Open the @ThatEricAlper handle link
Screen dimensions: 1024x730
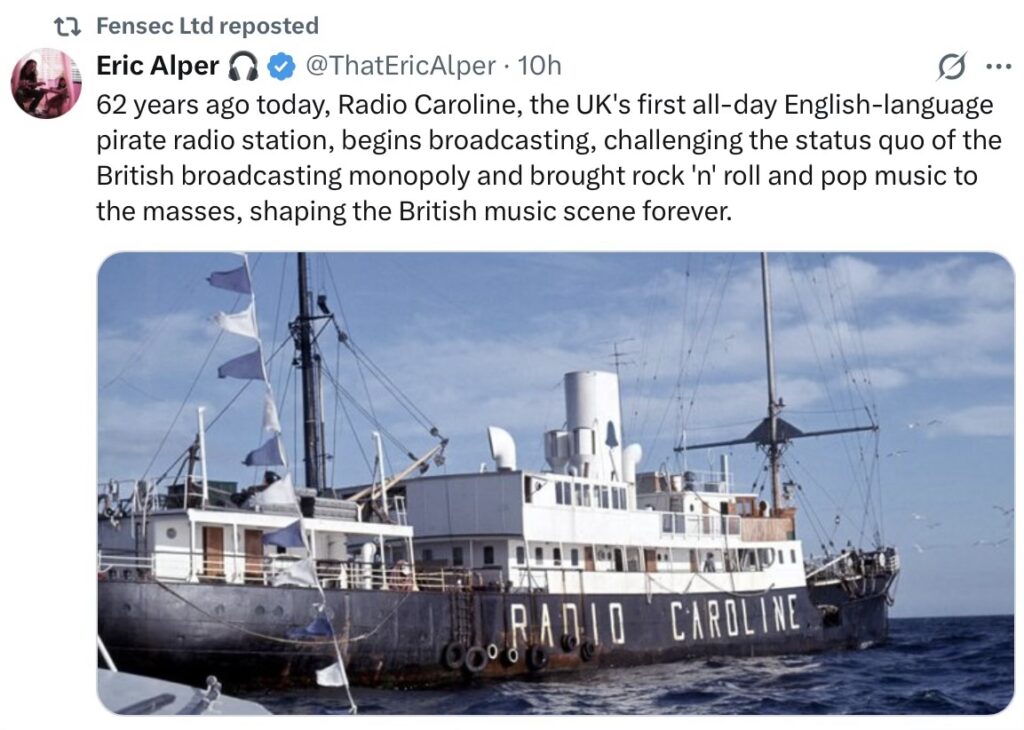(400, 66)
